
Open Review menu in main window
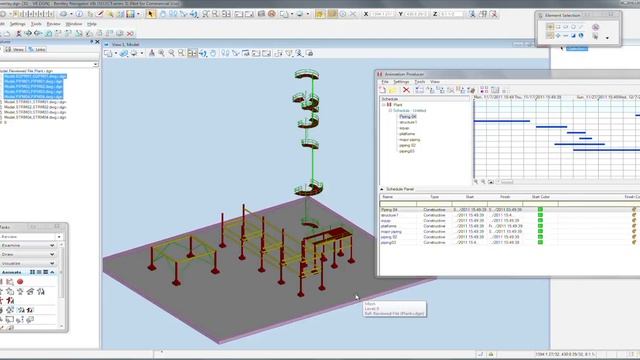(53, 24)
